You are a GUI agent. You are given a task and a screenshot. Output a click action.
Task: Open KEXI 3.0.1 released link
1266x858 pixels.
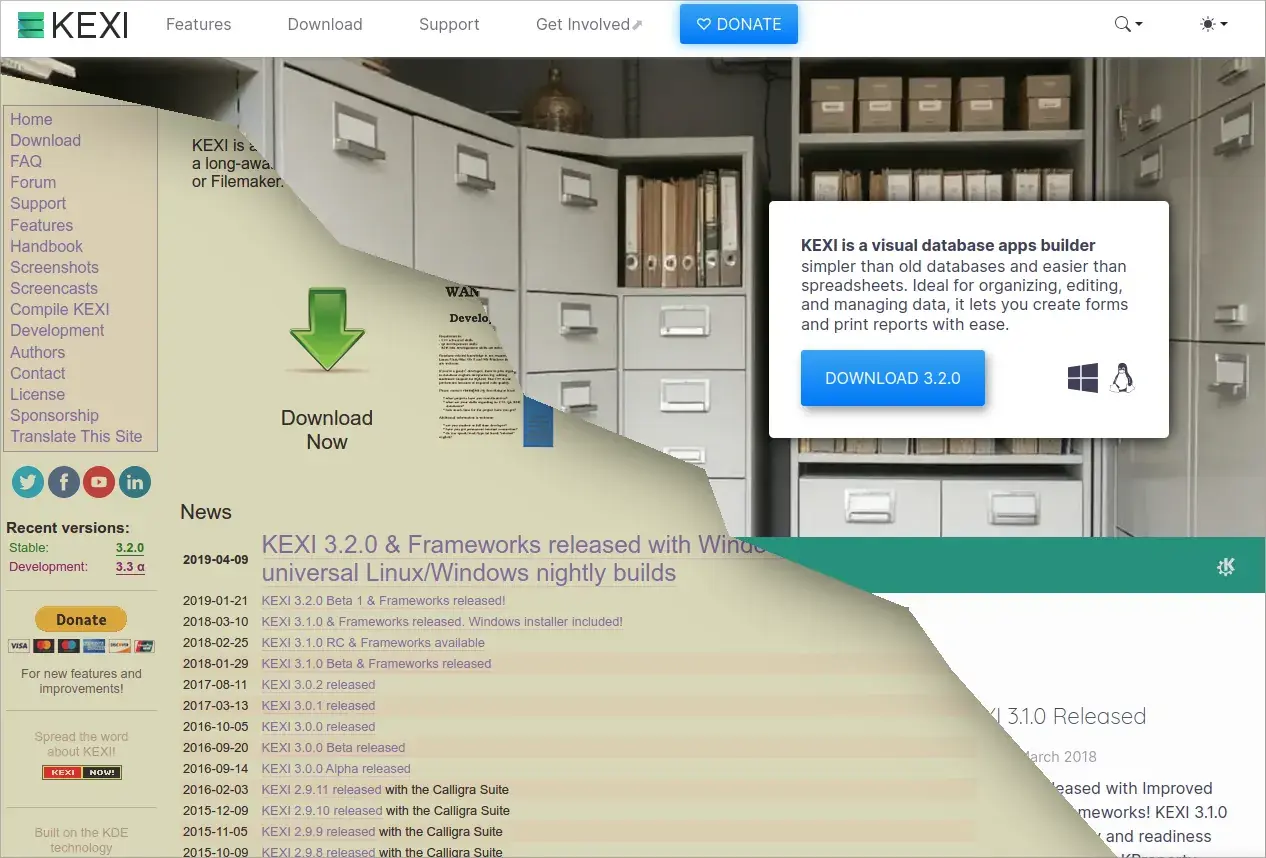click(x=318, y=706)
